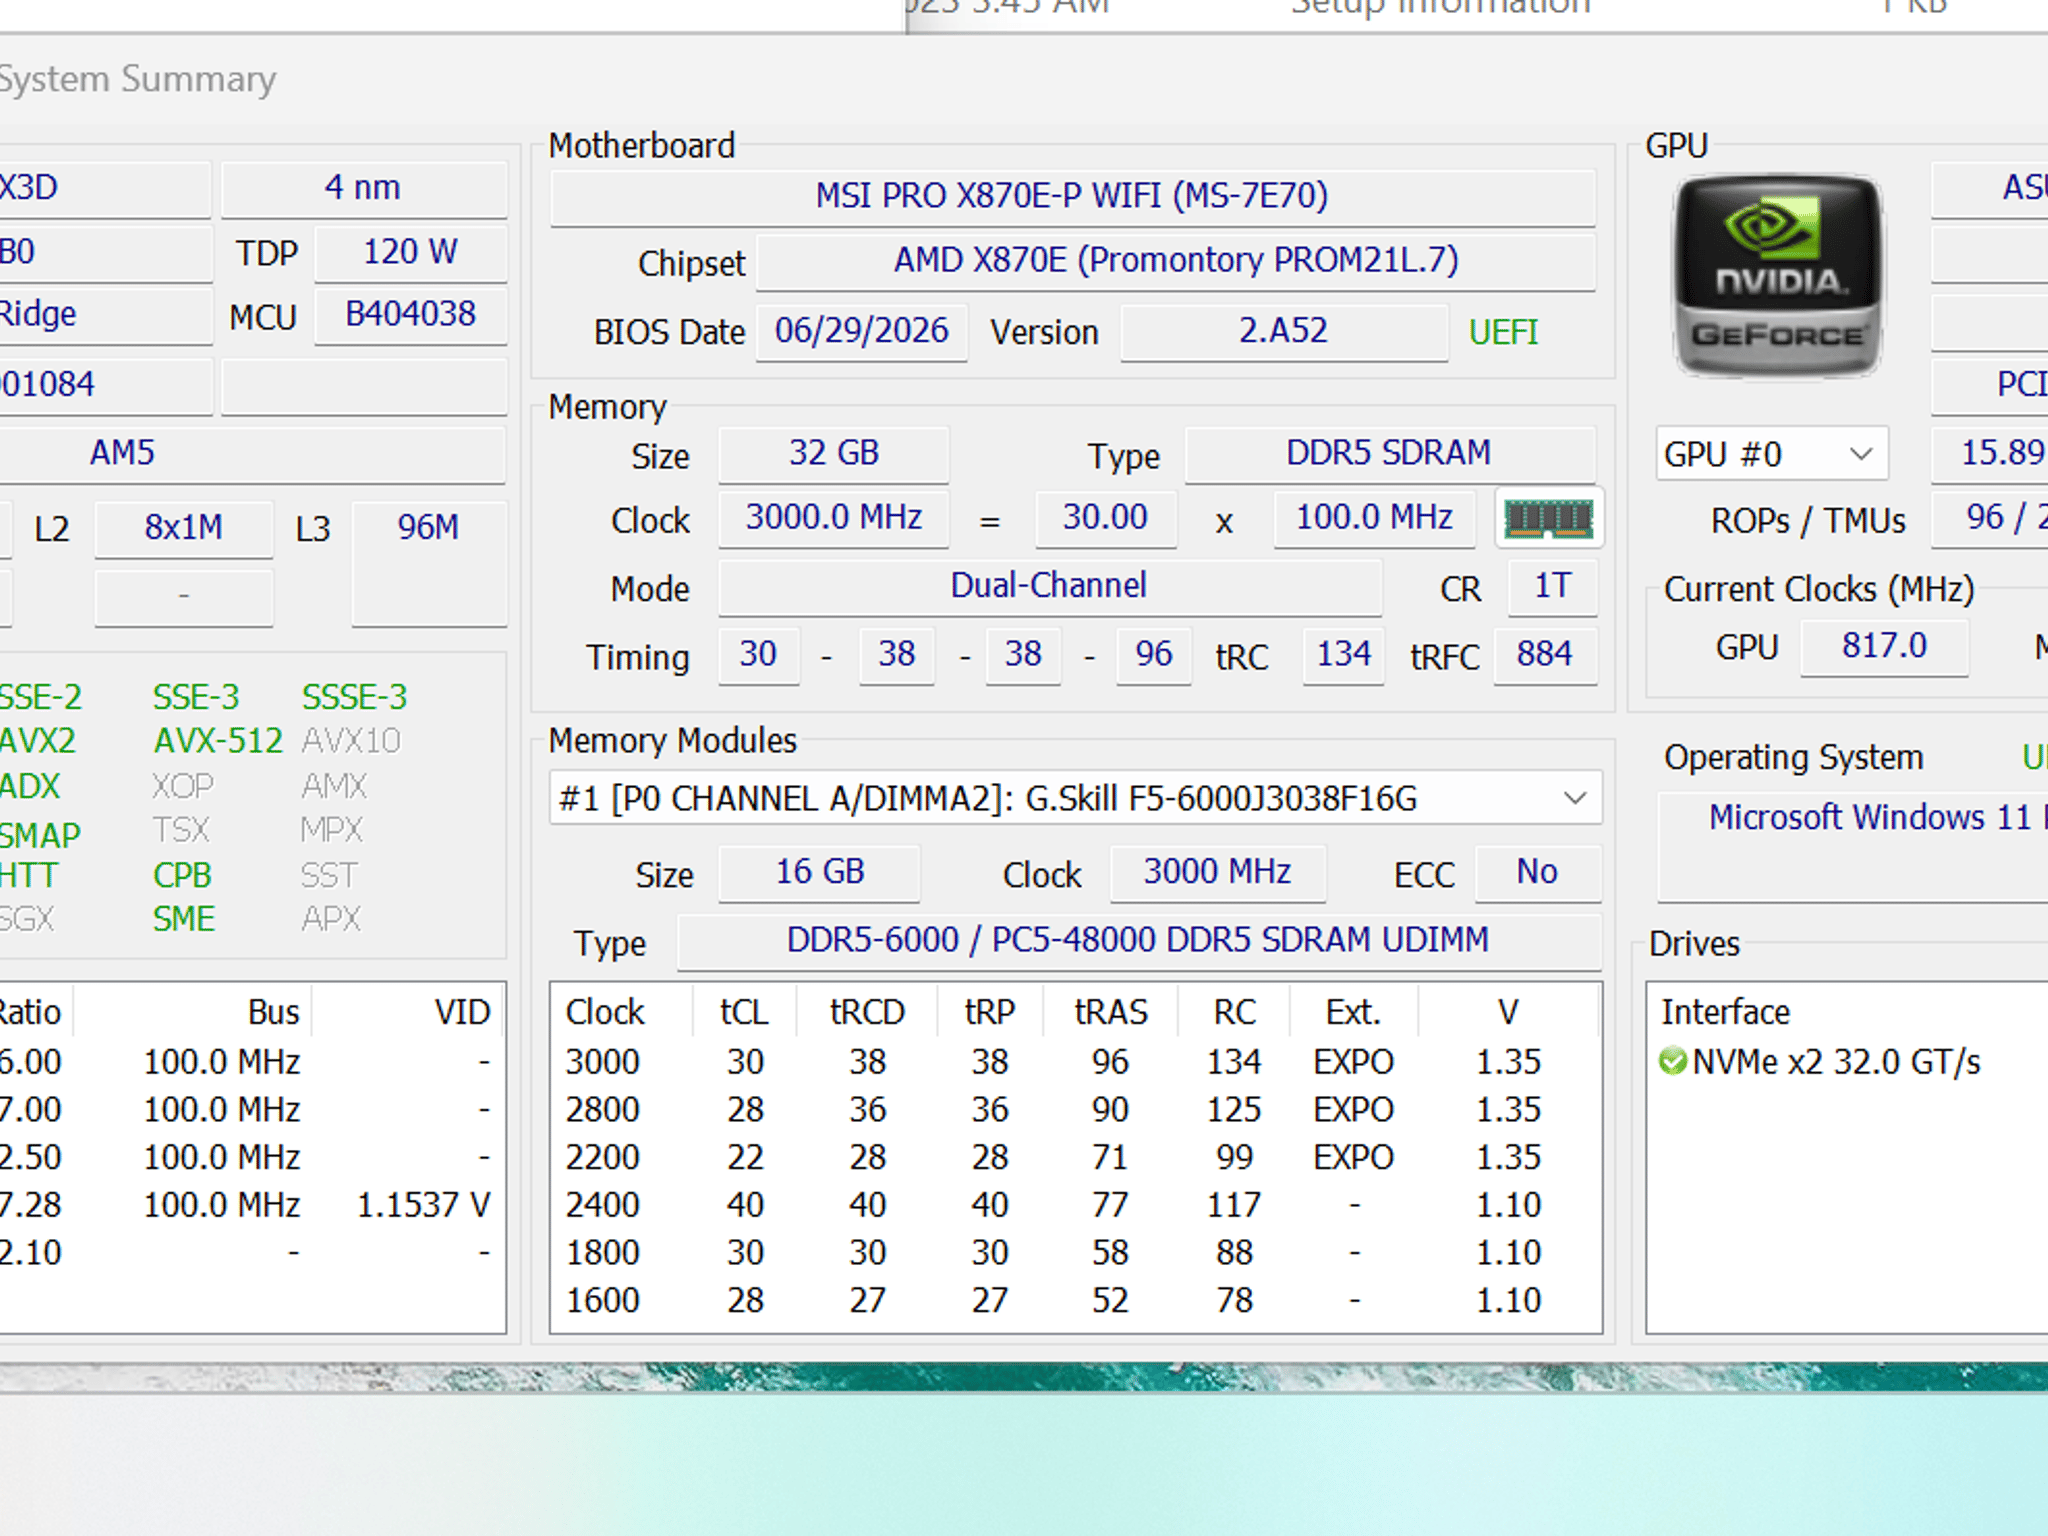Click the command rate 1T field
The image size is (2048, 1536).
[x=1553, y=586]
